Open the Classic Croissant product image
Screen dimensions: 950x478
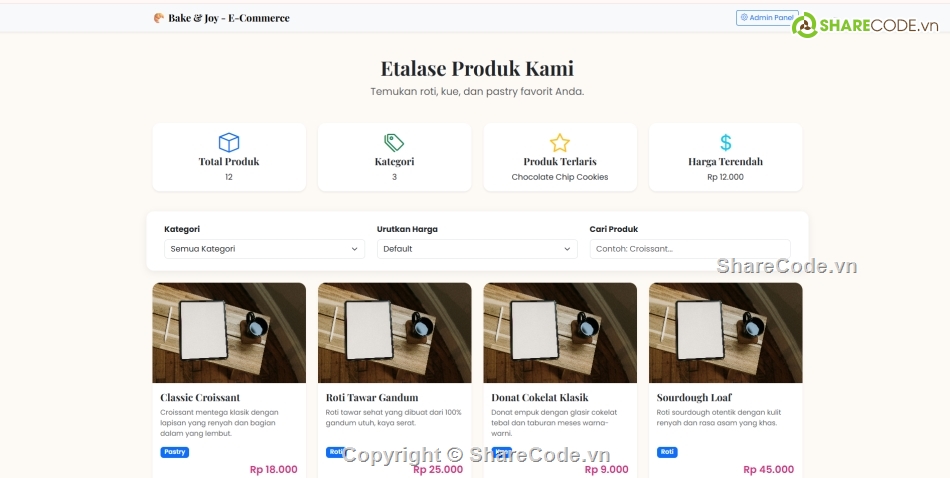pos(229,333)
